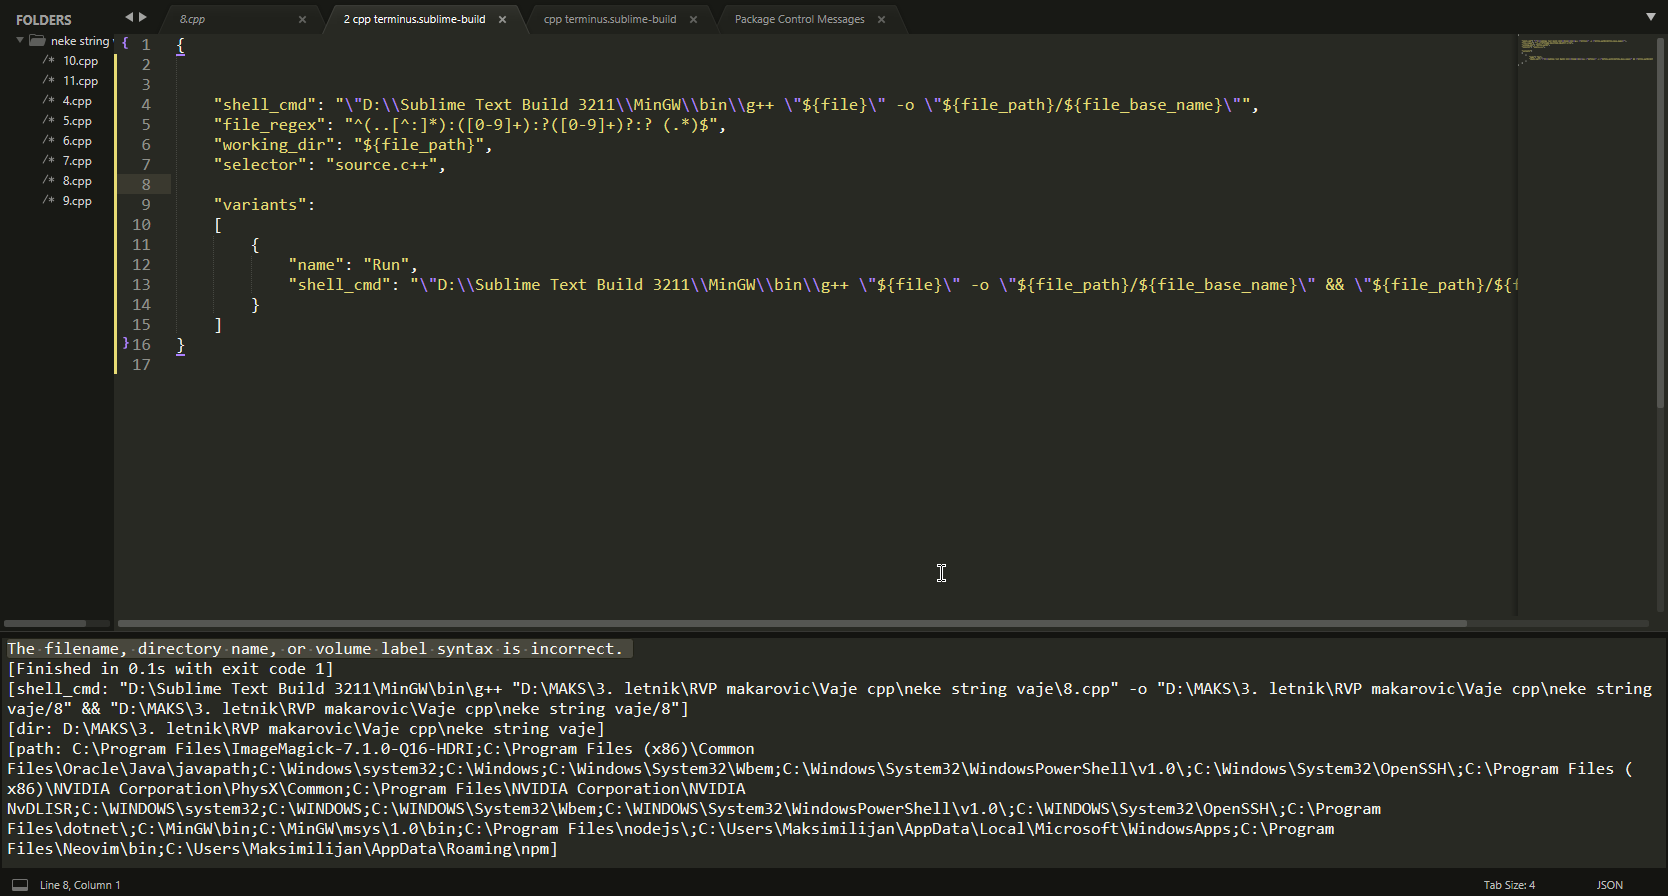Open 9.cpp in the folder list
1668x896 pixels.
77,201
